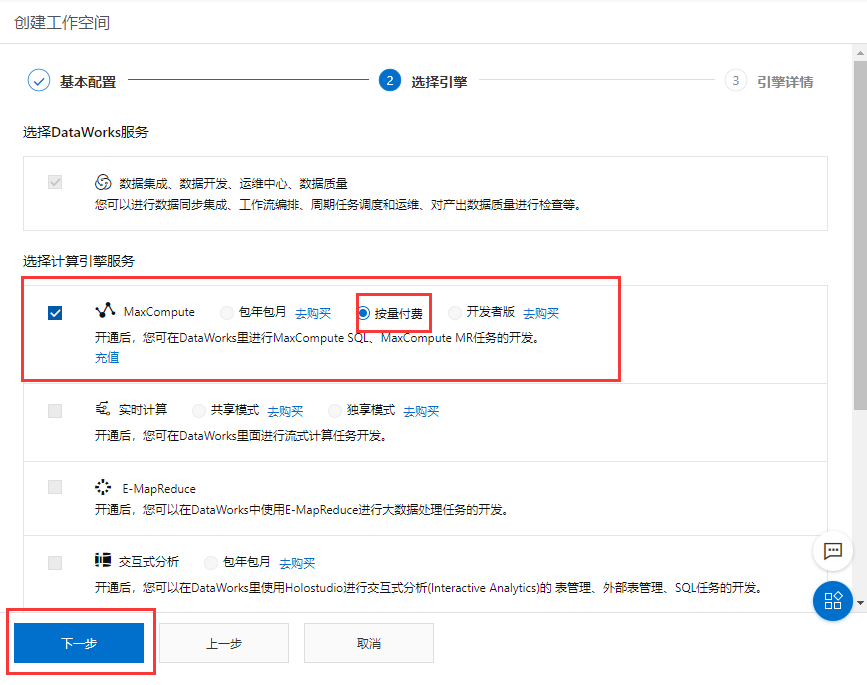Click the 选择DataWorks服务 heading

(x=86, y=132)
